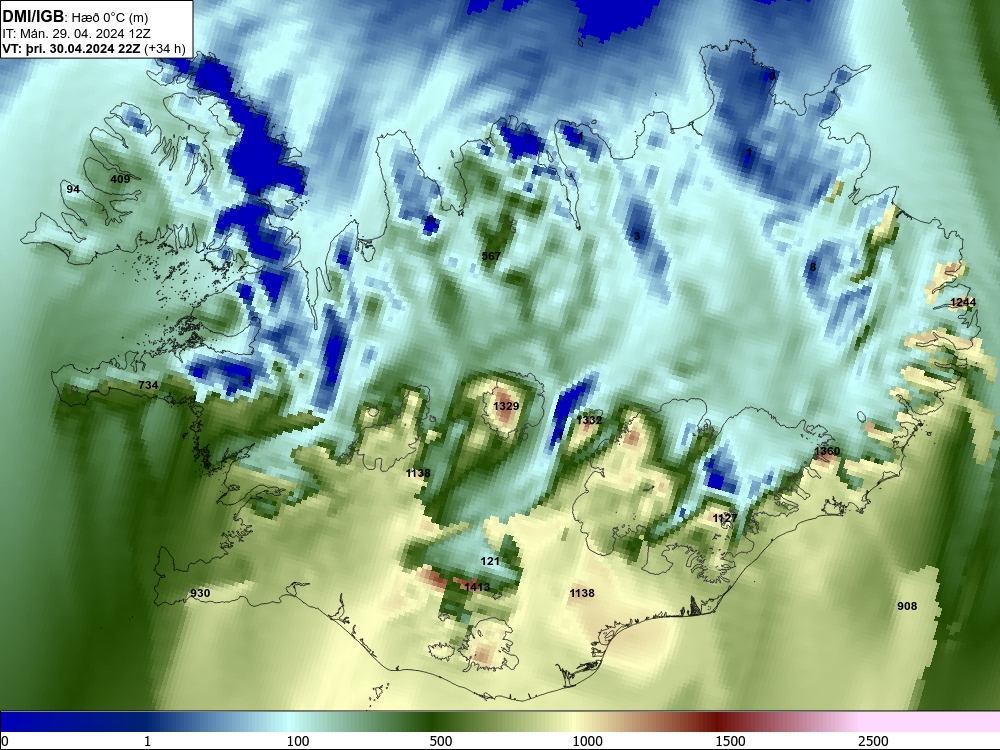The width and height of the screenshot is (1000, 750).
Task: Click the map value label "567"
Action: click(491, 256)
